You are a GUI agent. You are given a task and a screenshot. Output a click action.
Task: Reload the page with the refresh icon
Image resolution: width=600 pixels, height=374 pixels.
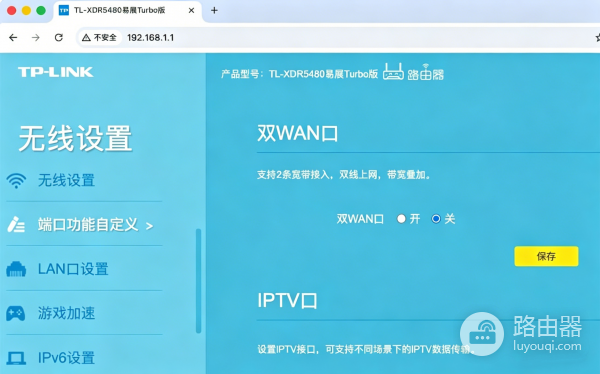point(59,38)
